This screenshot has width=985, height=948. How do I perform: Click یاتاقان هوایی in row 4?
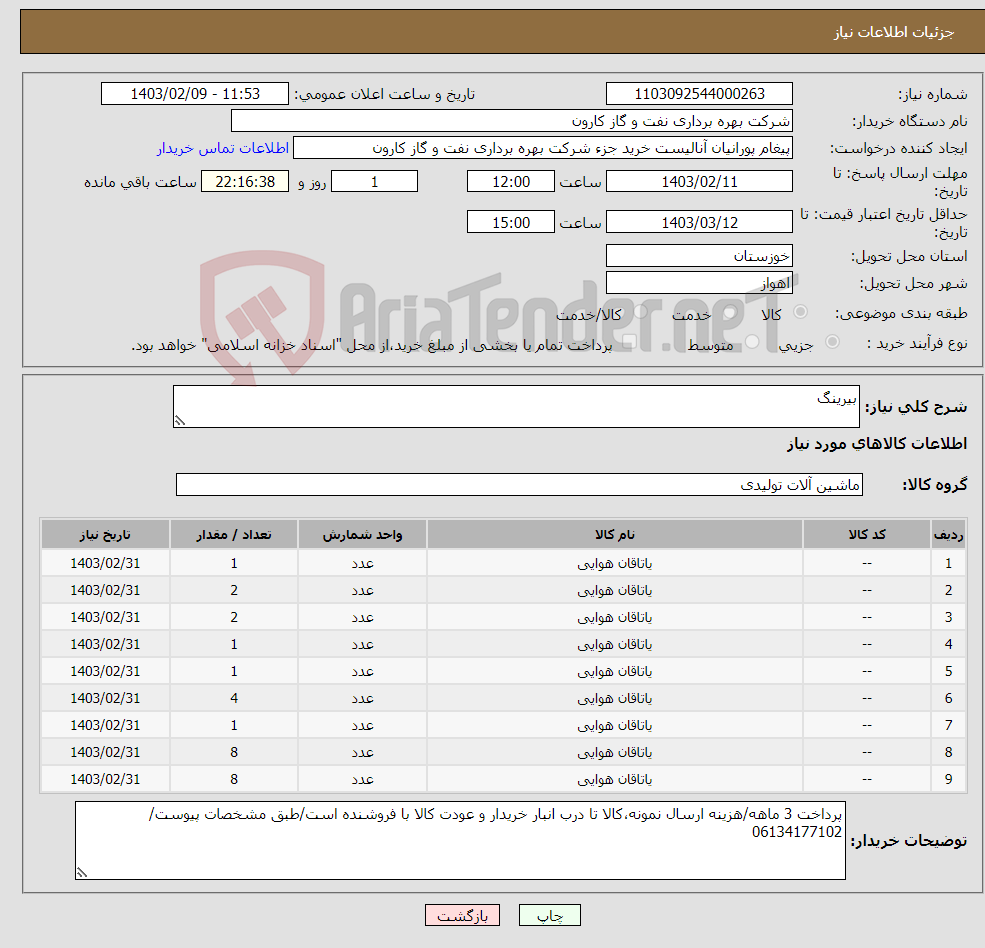(x=614, y=645)
